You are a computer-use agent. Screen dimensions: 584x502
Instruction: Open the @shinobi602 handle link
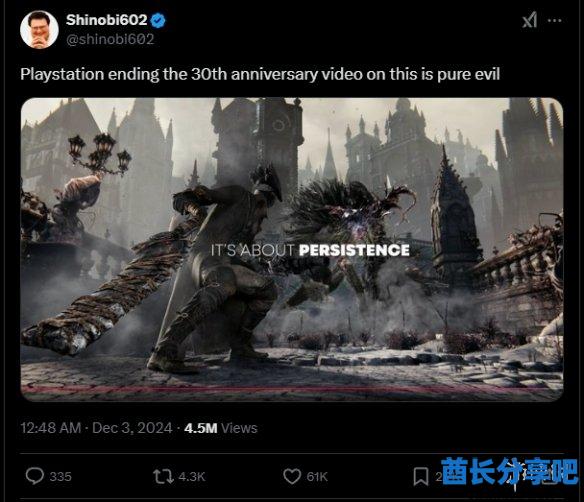pyautogui.click(x=110, y=39)
